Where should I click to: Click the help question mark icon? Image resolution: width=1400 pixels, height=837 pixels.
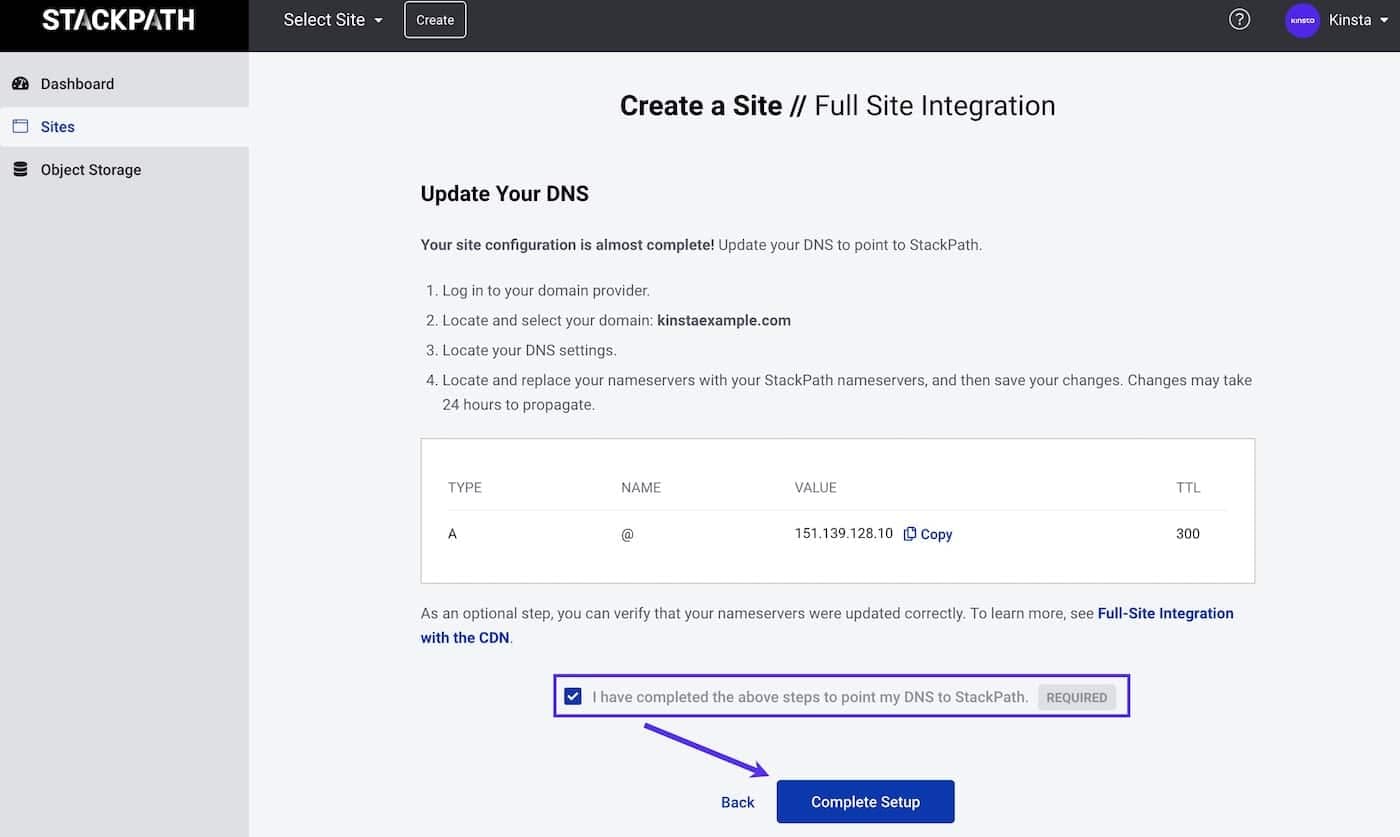pyautogui.click(x=1239, y=19)
